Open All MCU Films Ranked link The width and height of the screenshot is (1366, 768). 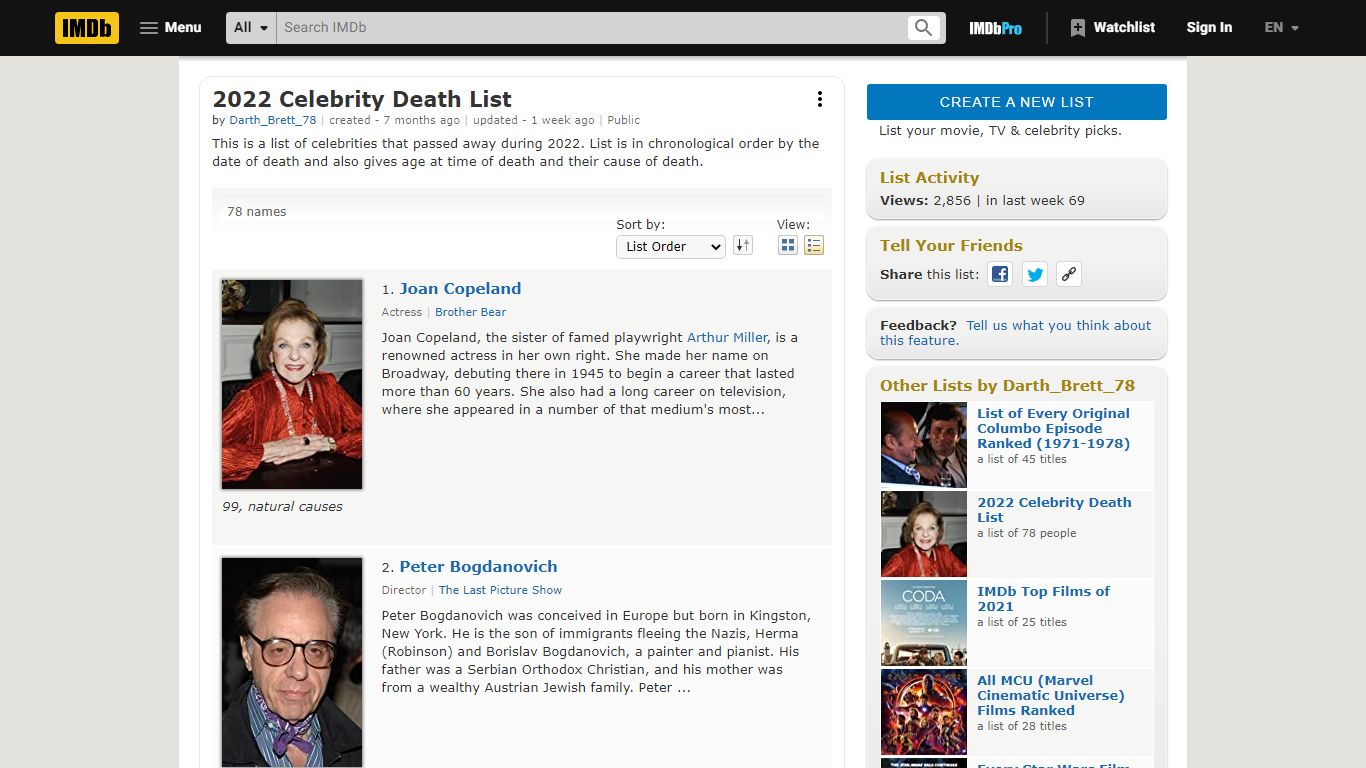pyautogui.click(x=1051, y=695)
